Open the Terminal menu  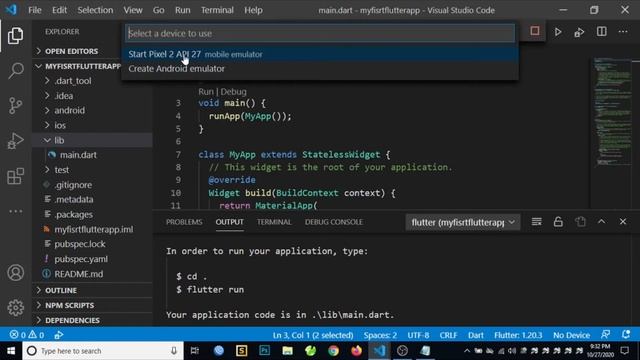click(217, 10)
